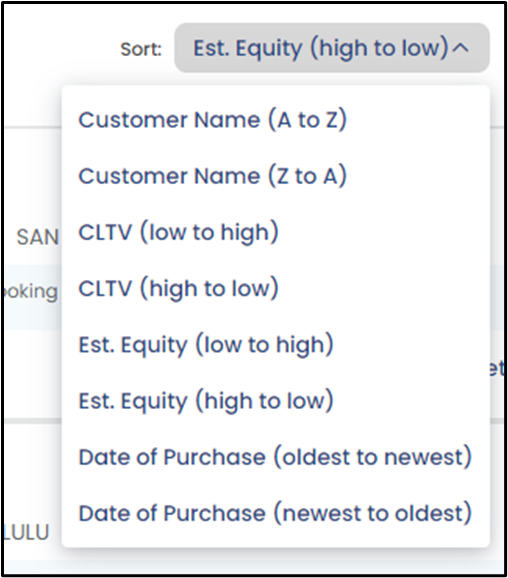Screen dimensions: 508x578
Task: Click the cut-off 'ooking' text behind the menu
Action: 29,292
